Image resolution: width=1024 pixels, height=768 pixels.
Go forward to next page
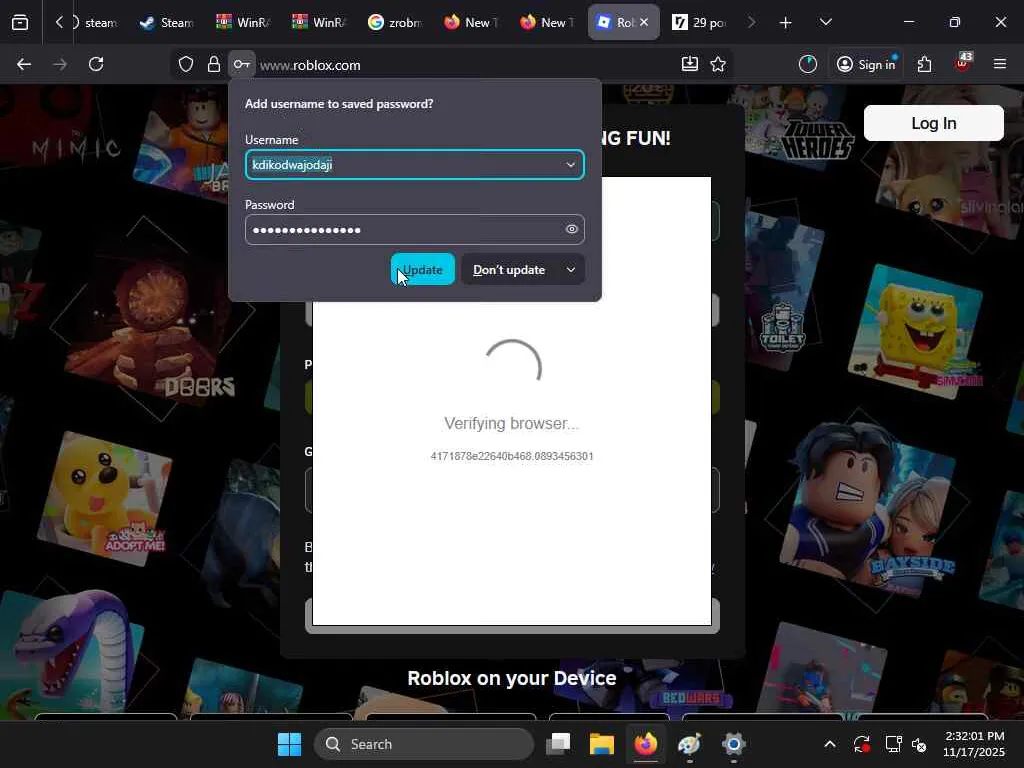[60, 64]
